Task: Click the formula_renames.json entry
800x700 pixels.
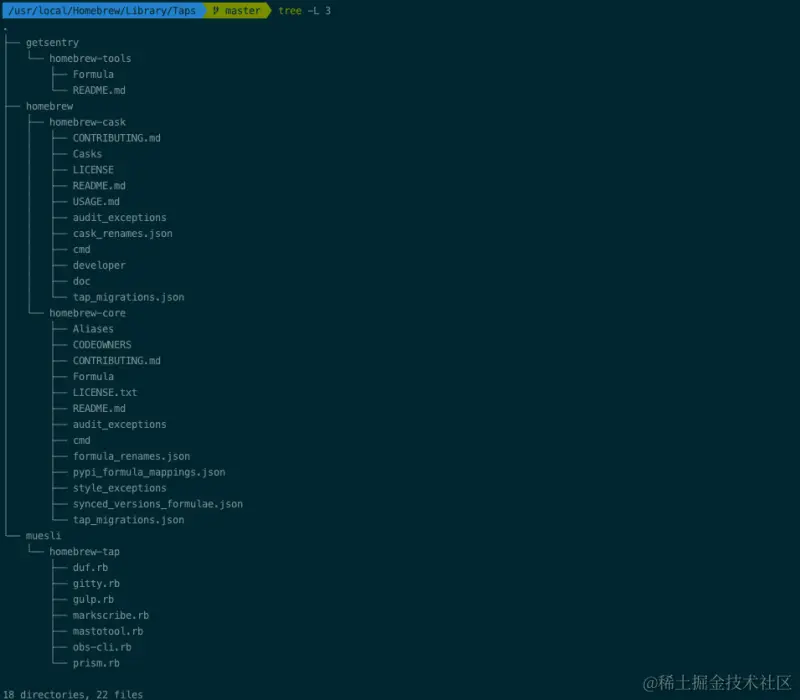Action: coord(132,457)
